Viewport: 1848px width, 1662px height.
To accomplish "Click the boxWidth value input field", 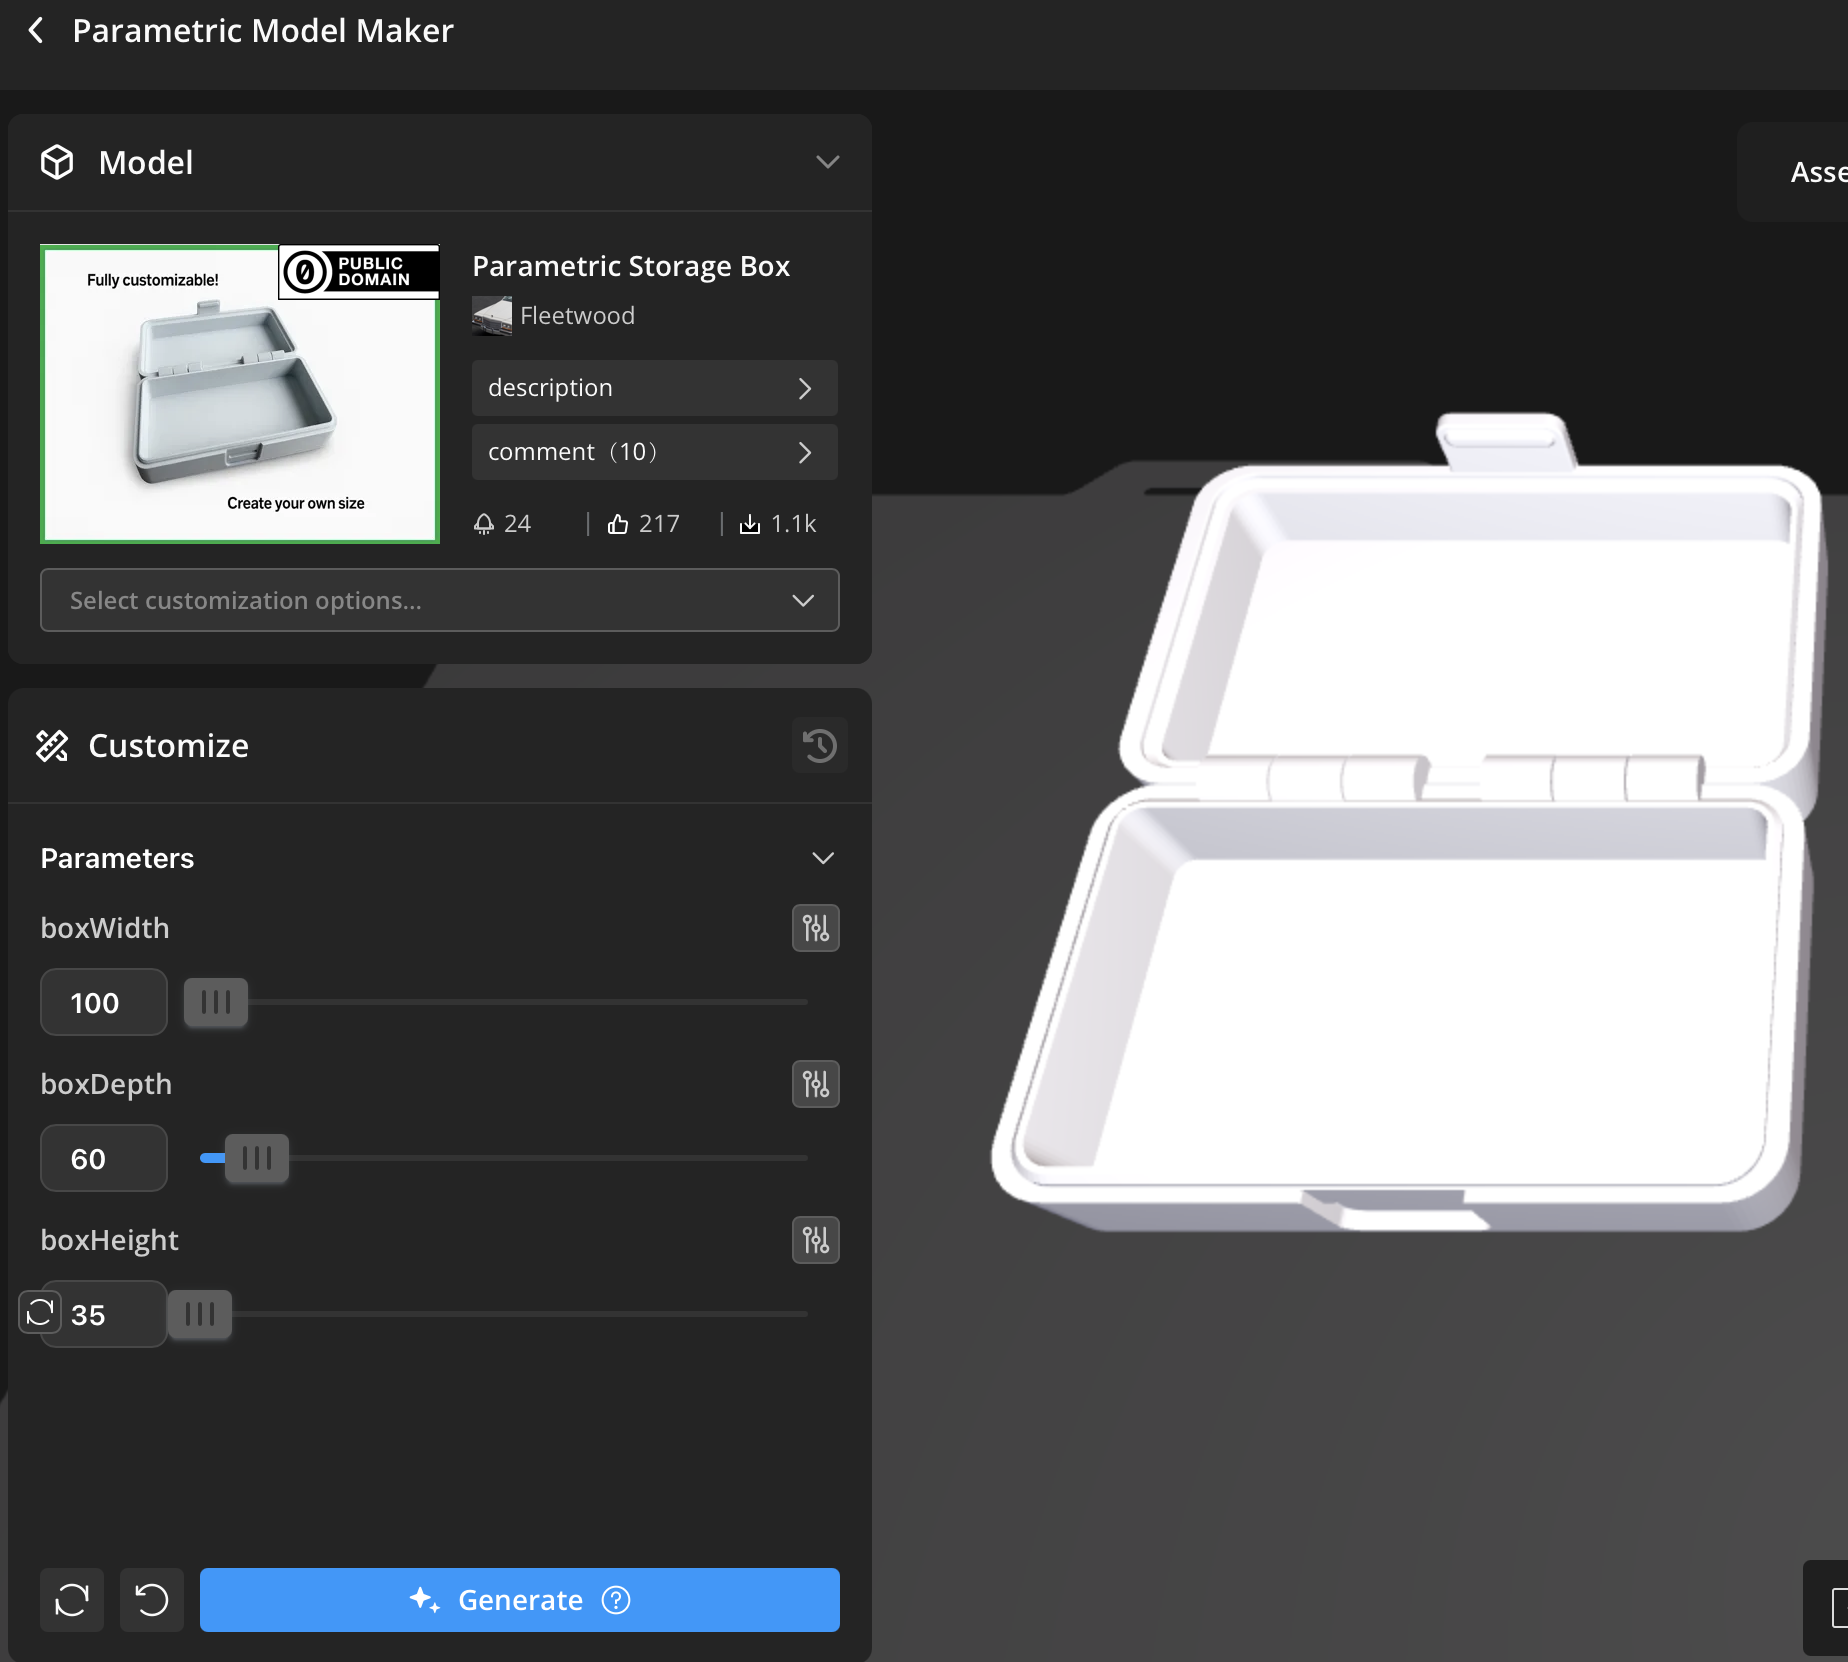I will click(x=104, y=1002).
